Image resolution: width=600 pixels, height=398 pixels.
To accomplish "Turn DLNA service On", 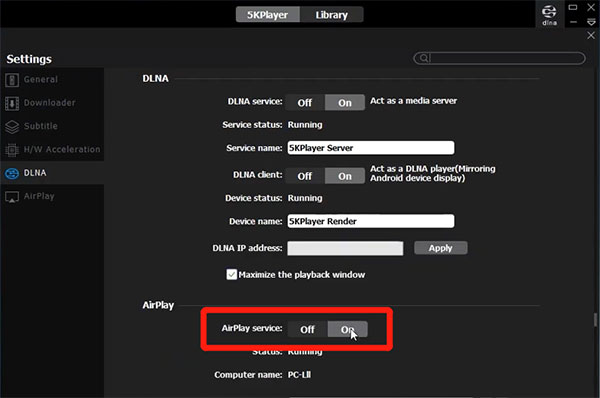I will [x=345, y=103].
